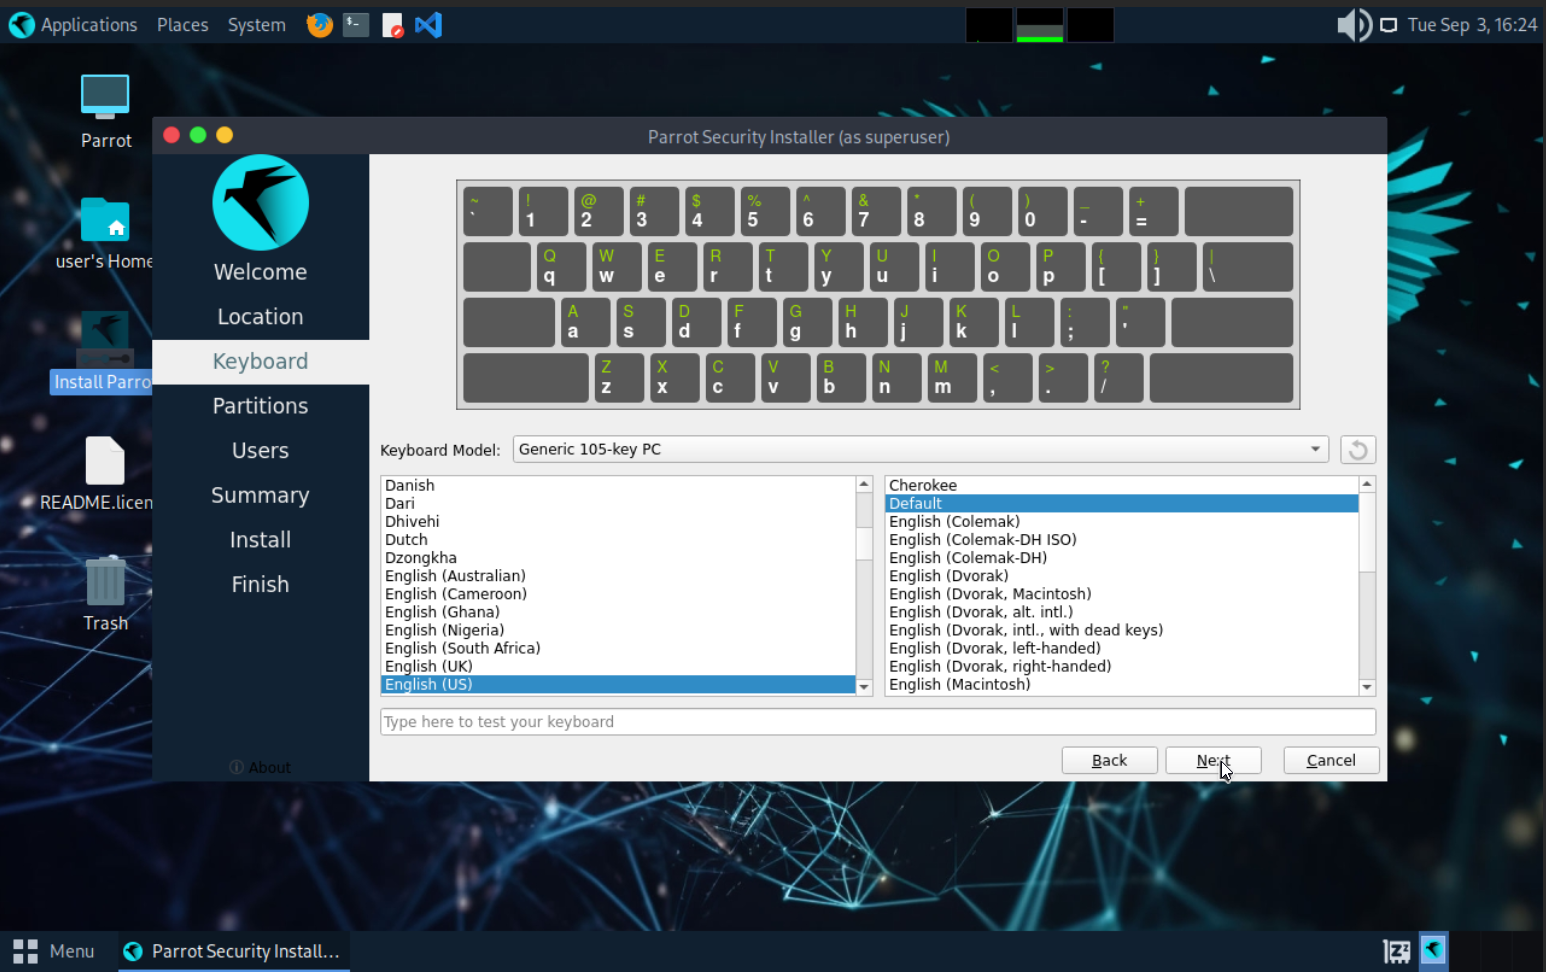The width and height of the screenshot is (1546, 972).
Task: Click the Cancel button
Action: (x=1331, y=760)
